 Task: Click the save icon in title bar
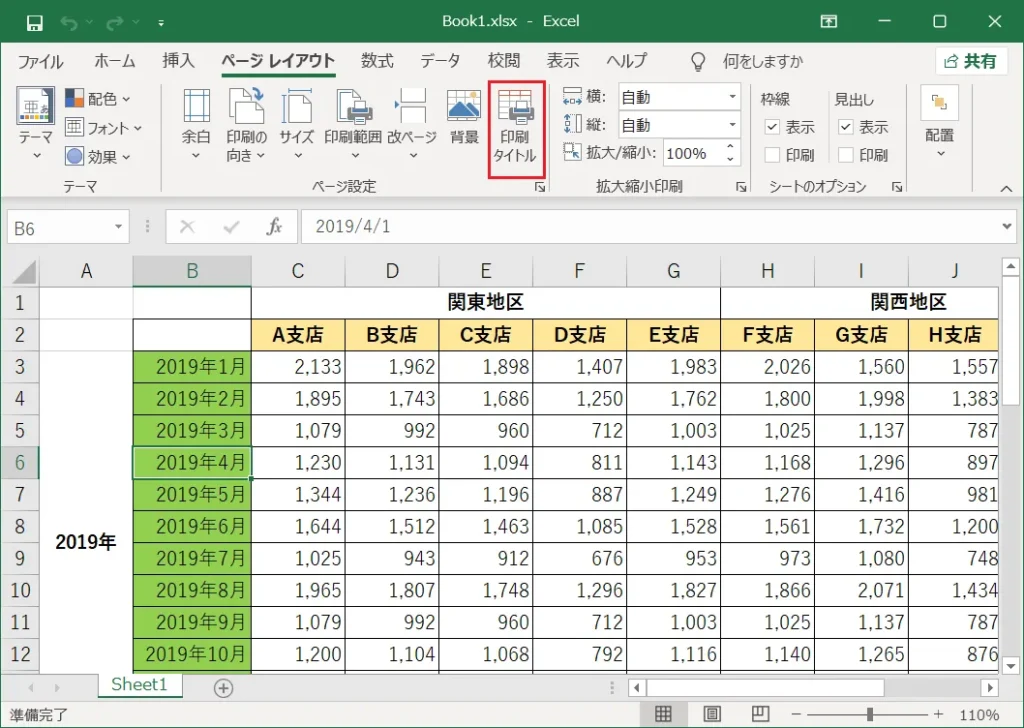[34, 23]
